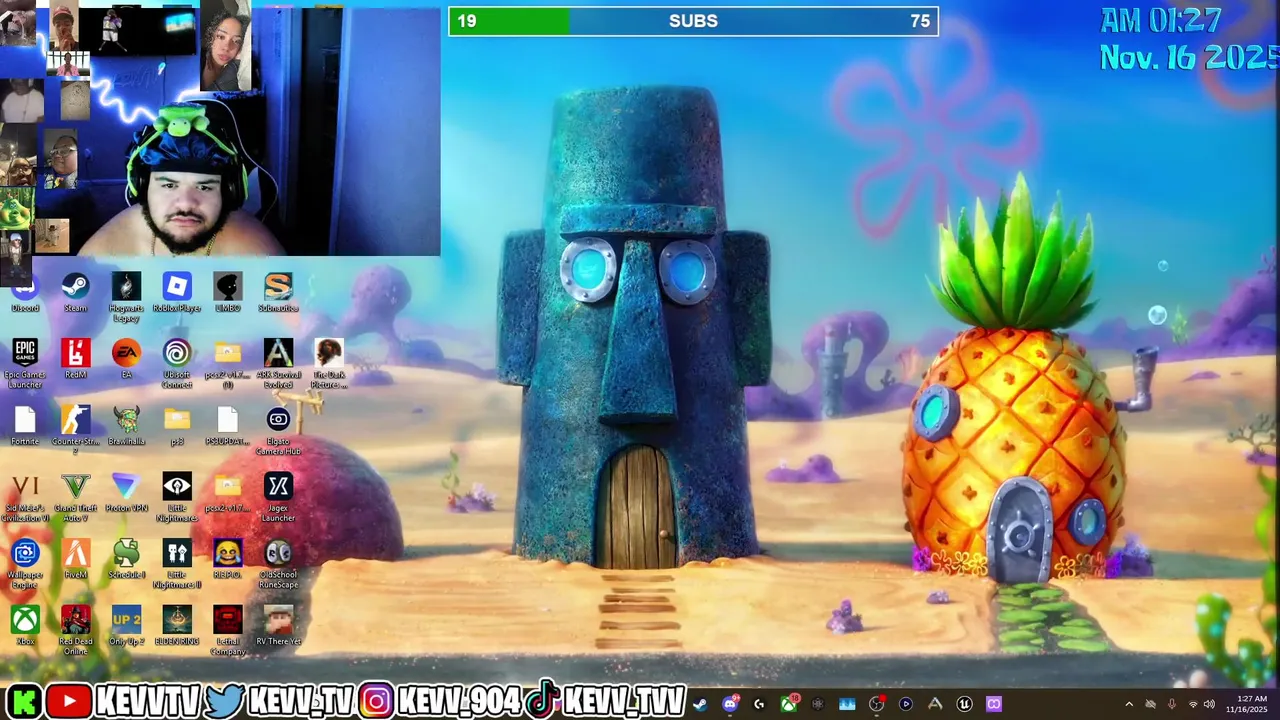Viewport: 1280px width, 720px height.
Task: Launch the Epic Games Launcher icon
Action: point(25,364)
